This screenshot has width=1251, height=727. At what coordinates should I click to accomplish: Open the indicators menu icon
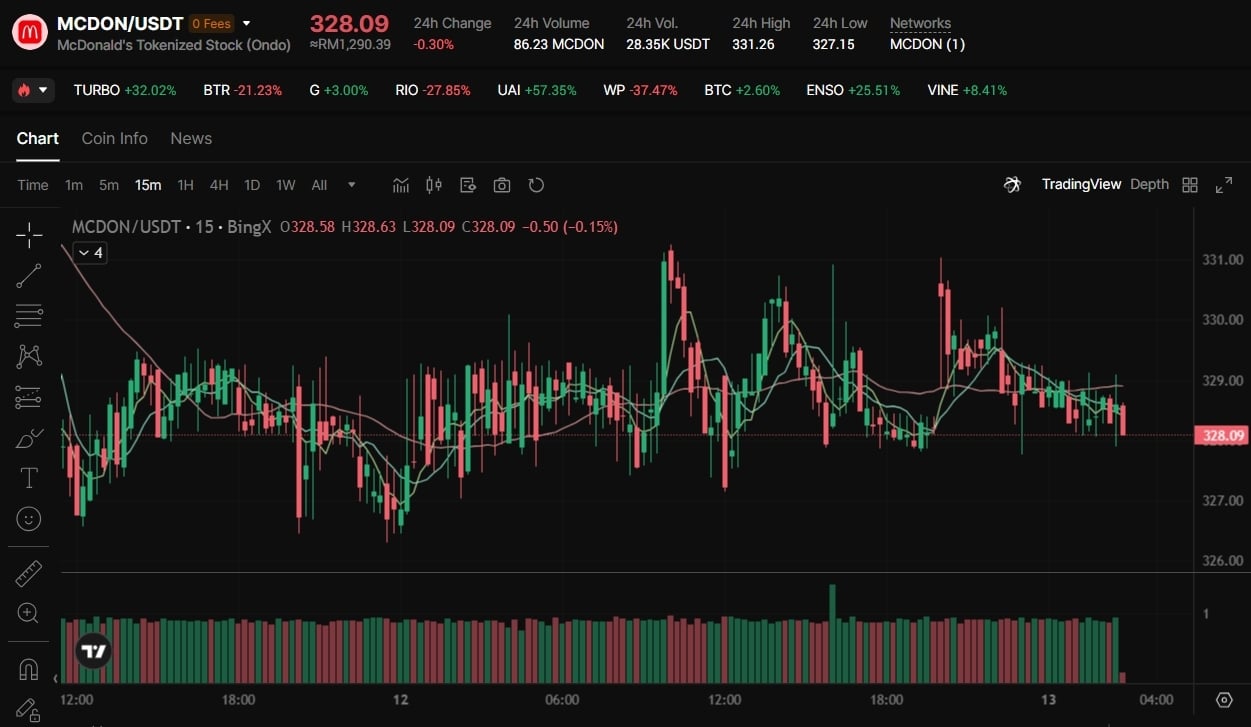coord(401,185)
